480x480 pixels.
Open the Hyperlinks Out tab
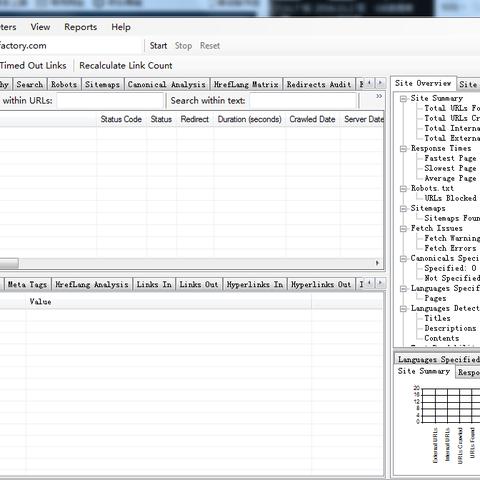321,285
